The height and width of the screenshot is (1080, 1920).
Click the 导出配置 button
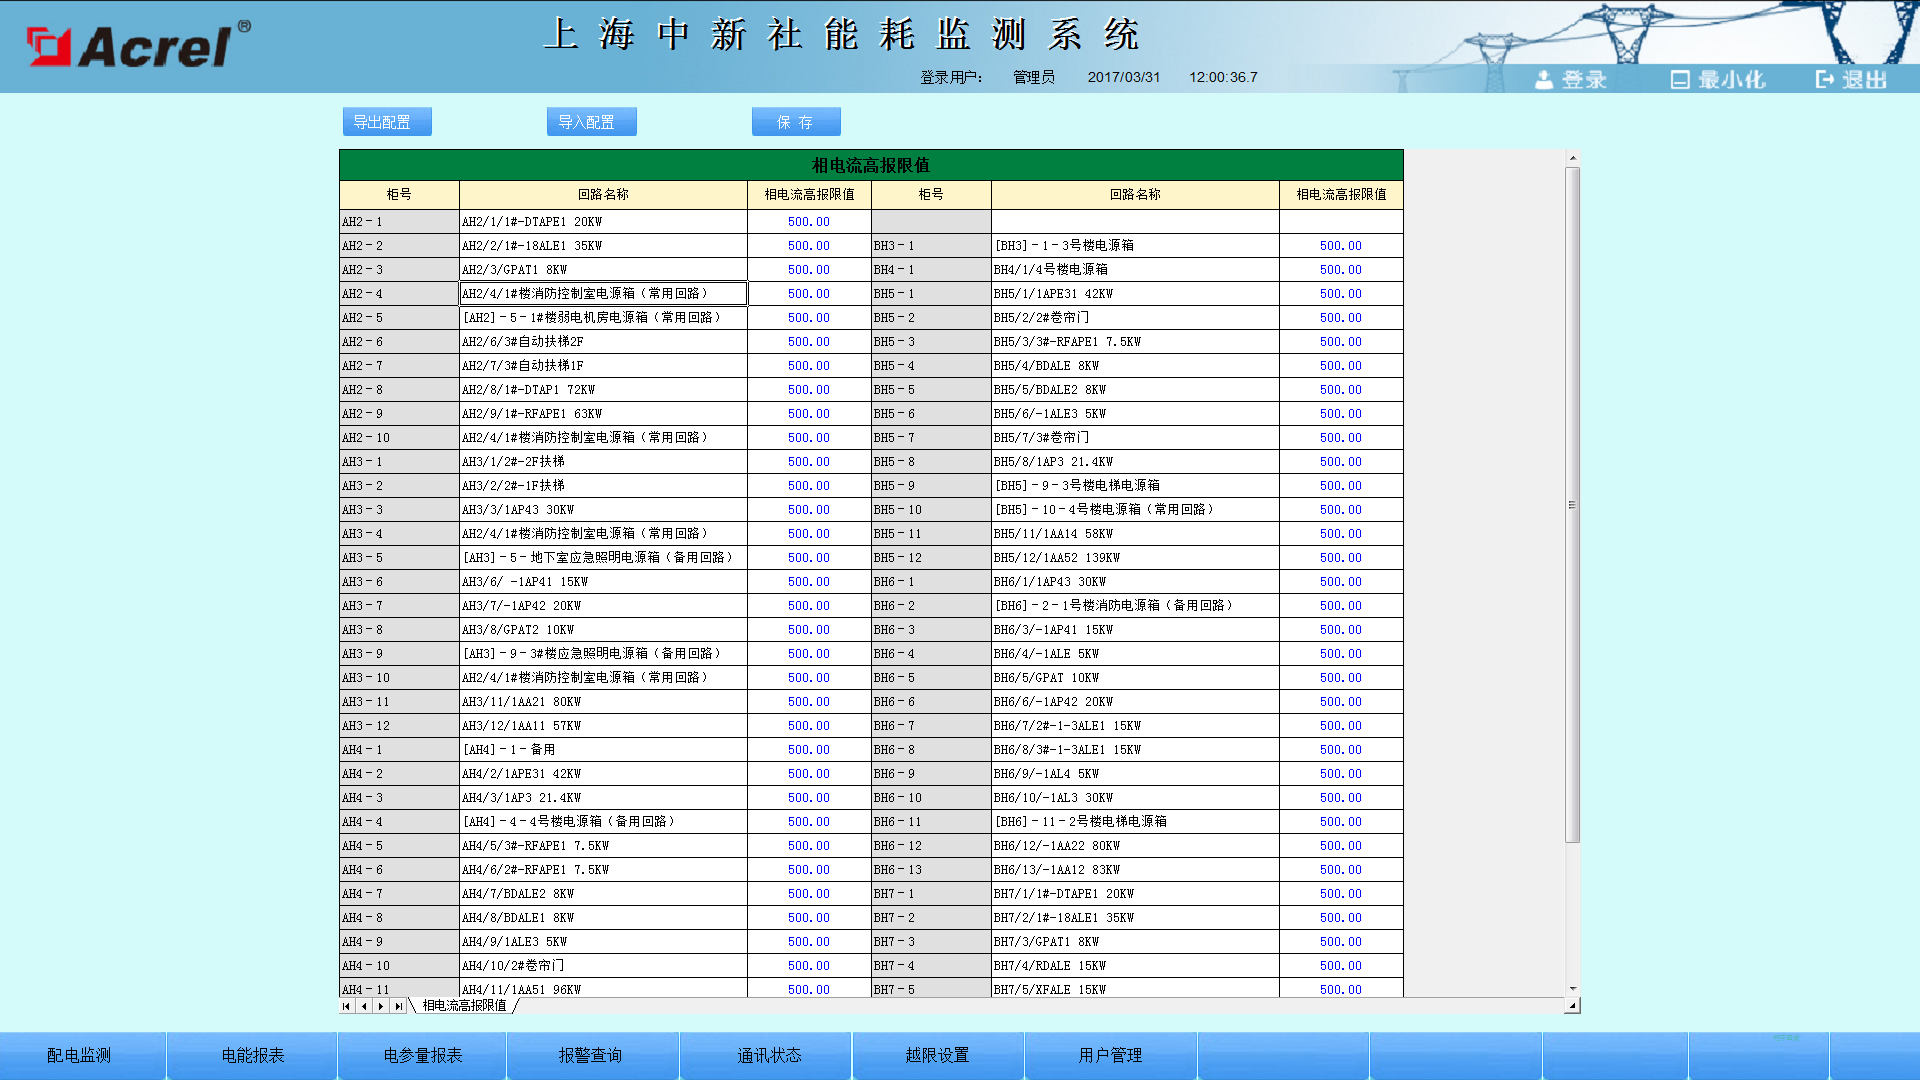(x=387, y=122)
